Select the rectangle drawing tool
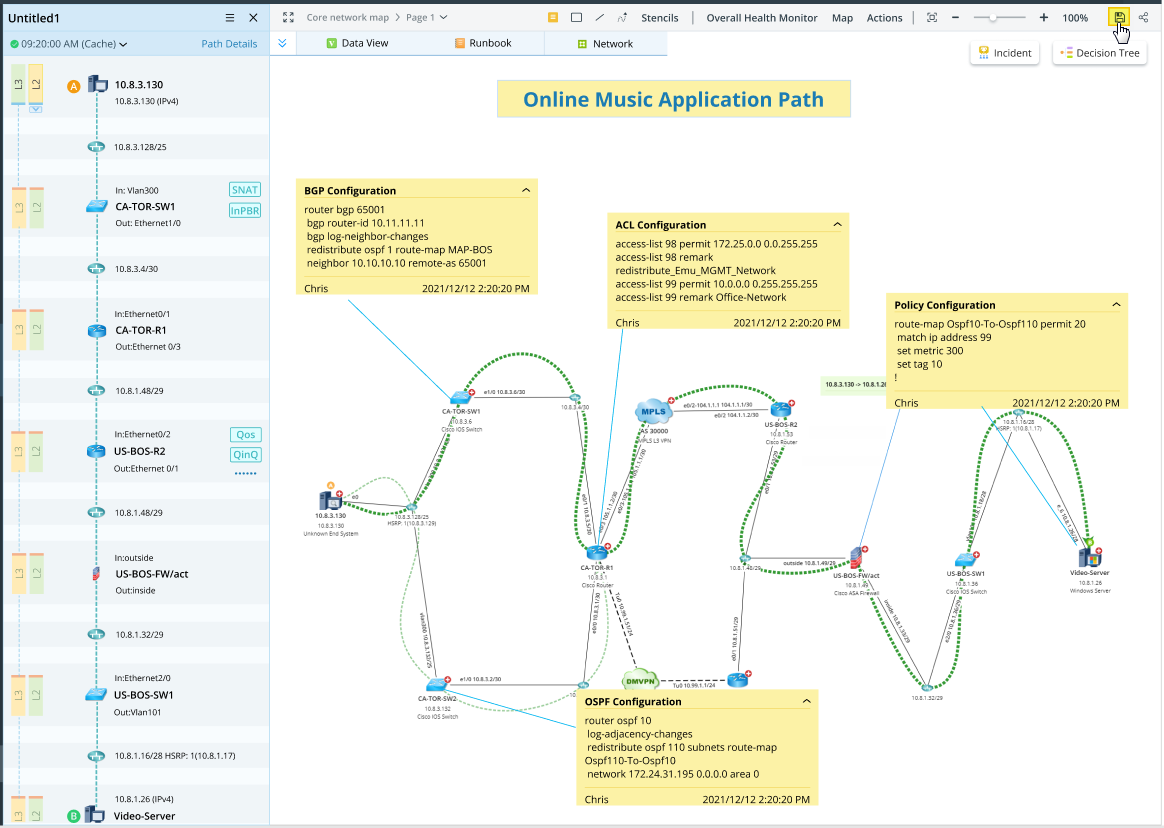 click(577, 17)
